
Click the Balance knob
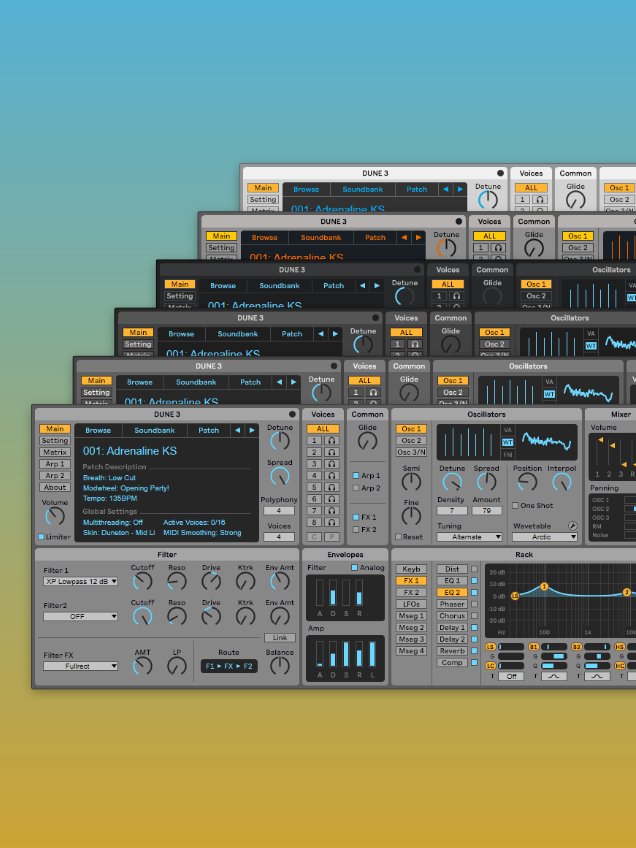coord(280,666)
